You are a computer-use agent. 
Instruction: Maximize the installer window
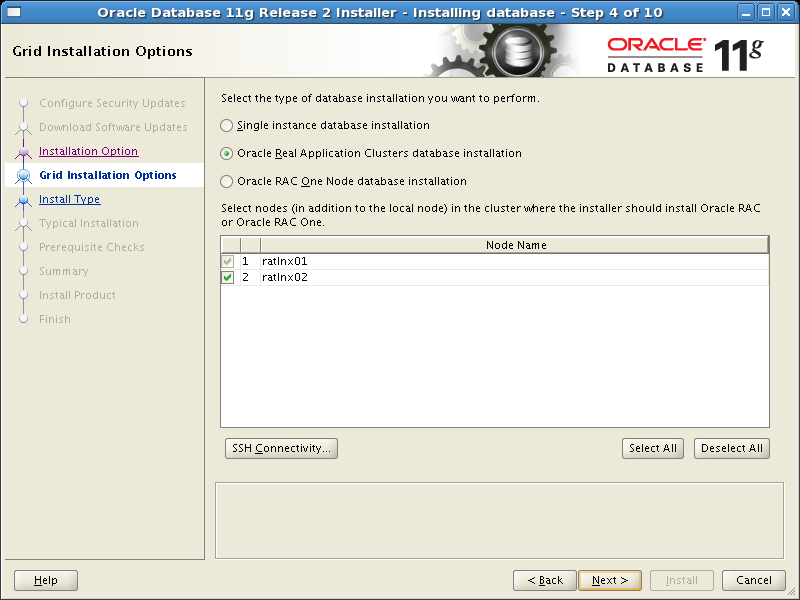pos(766,12)
